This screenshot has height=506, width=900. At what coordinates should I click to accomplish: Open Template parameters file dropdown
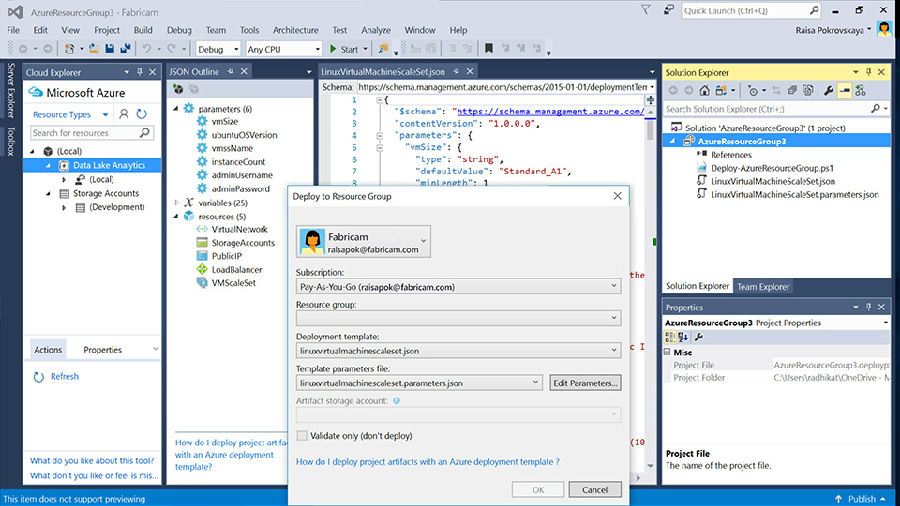(x=535, y=382)
